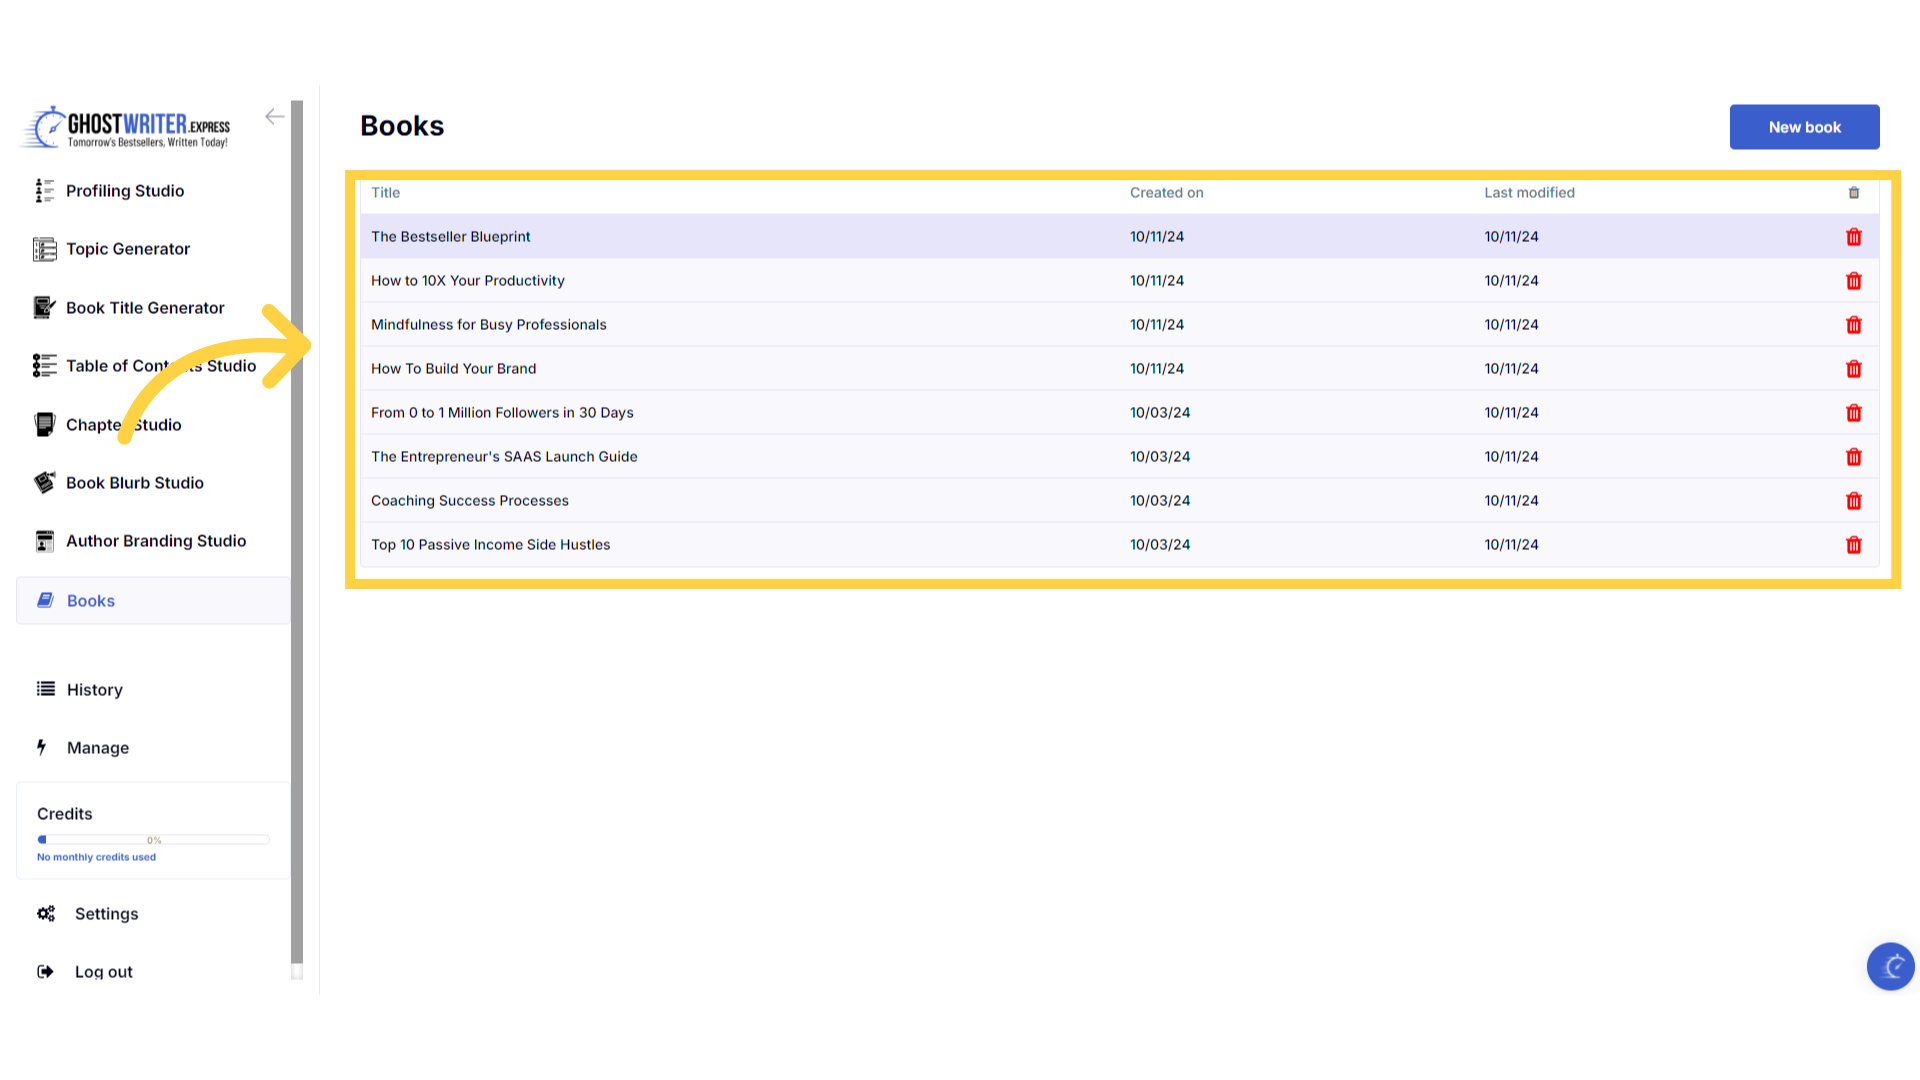Screen dimensions: 1920x1080
Task: Click the Profiling Studio sidebar icon
Action: (x=44, y=191)
